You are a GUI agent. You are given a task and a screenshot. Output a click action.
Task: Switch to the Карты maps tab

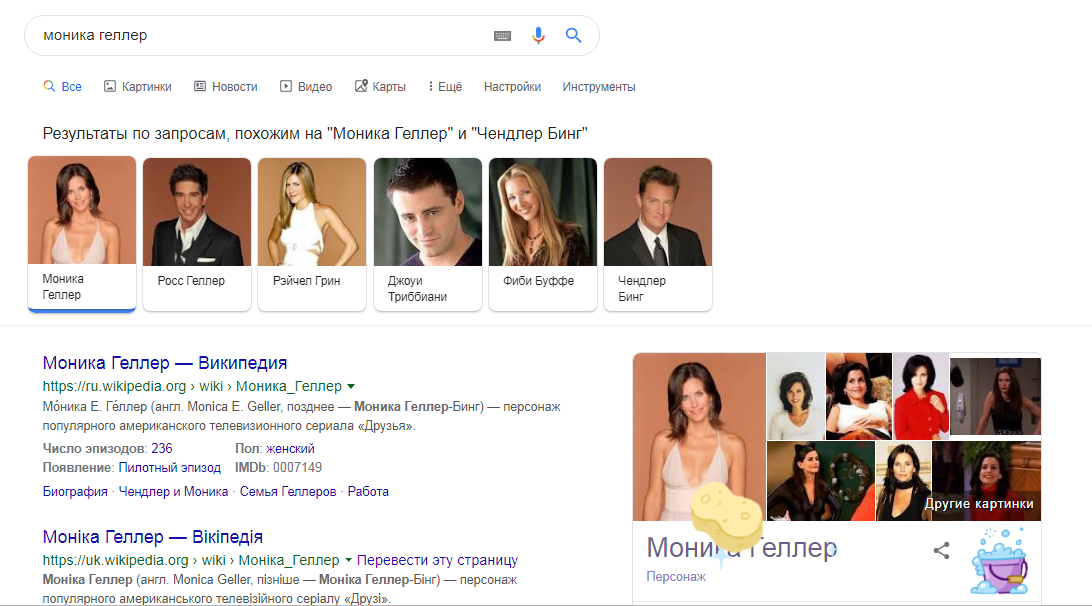click(380, 87)
